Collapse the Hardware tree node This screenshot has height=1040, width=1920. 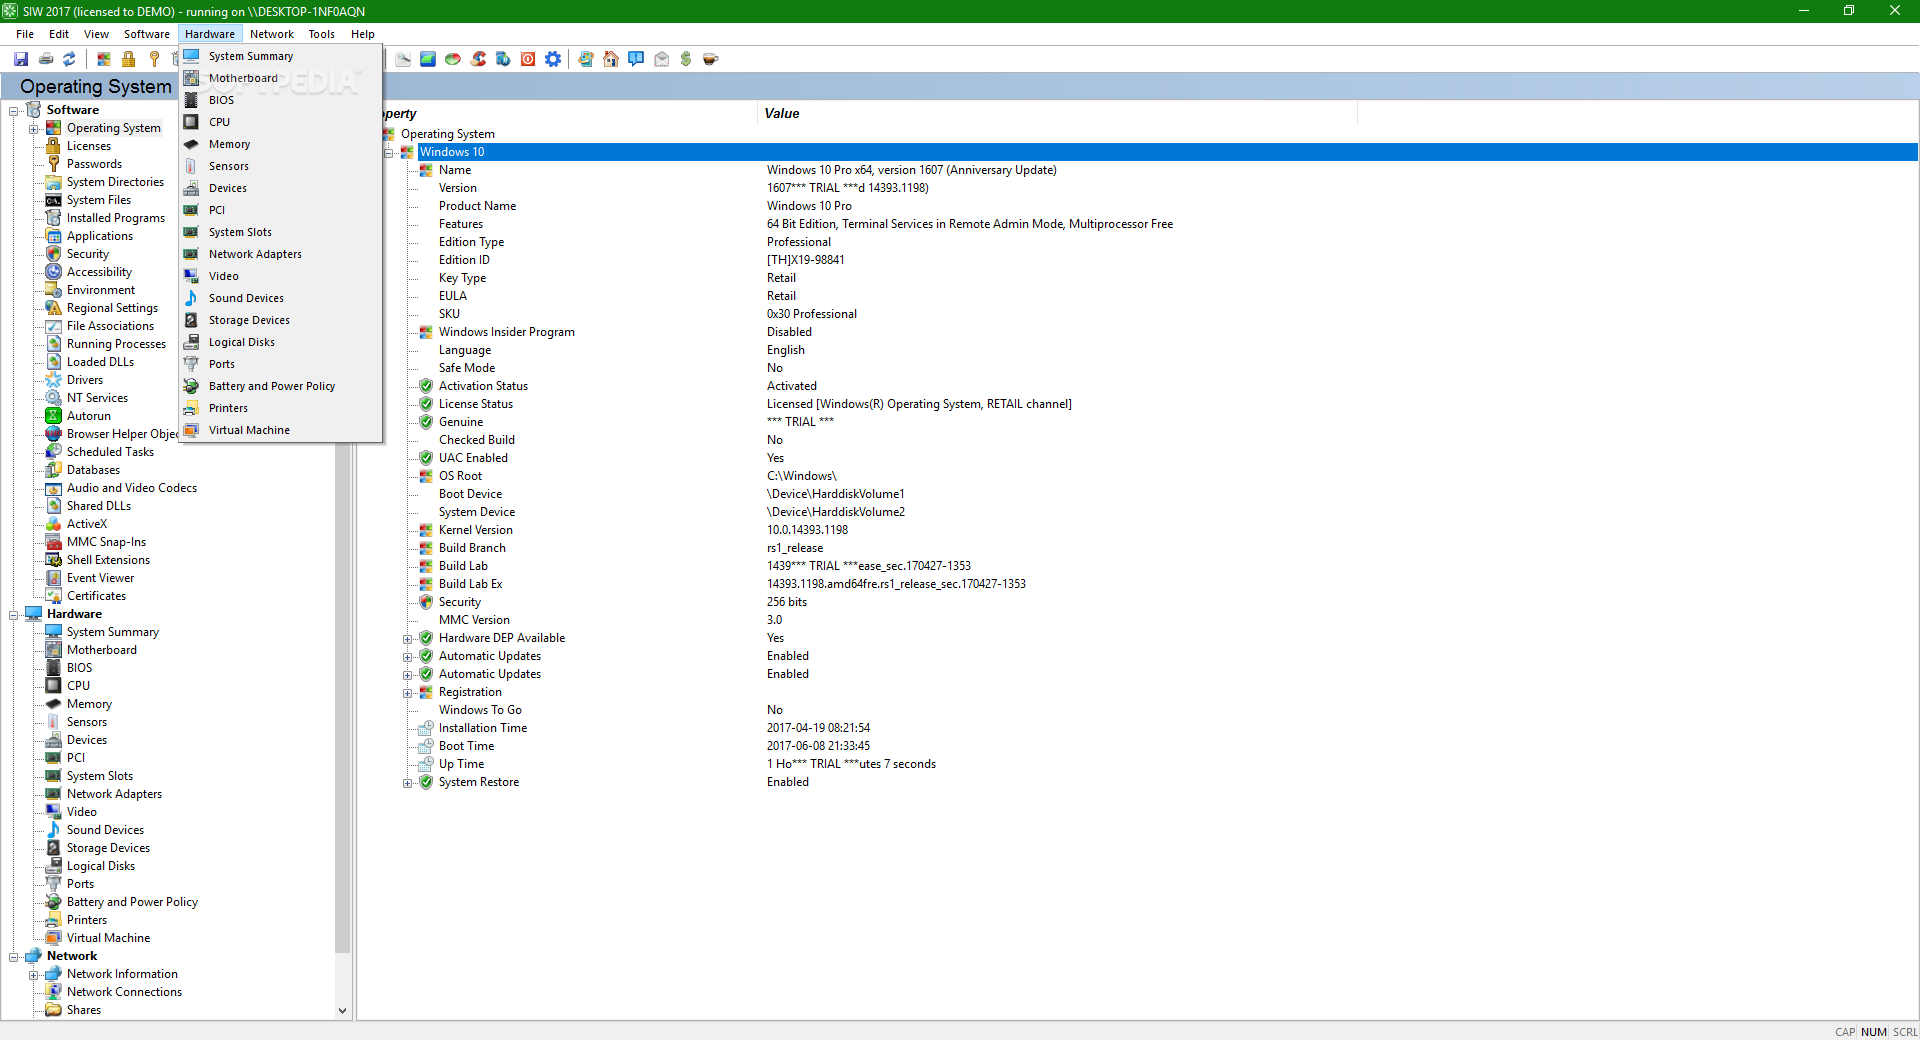point(14,614)
